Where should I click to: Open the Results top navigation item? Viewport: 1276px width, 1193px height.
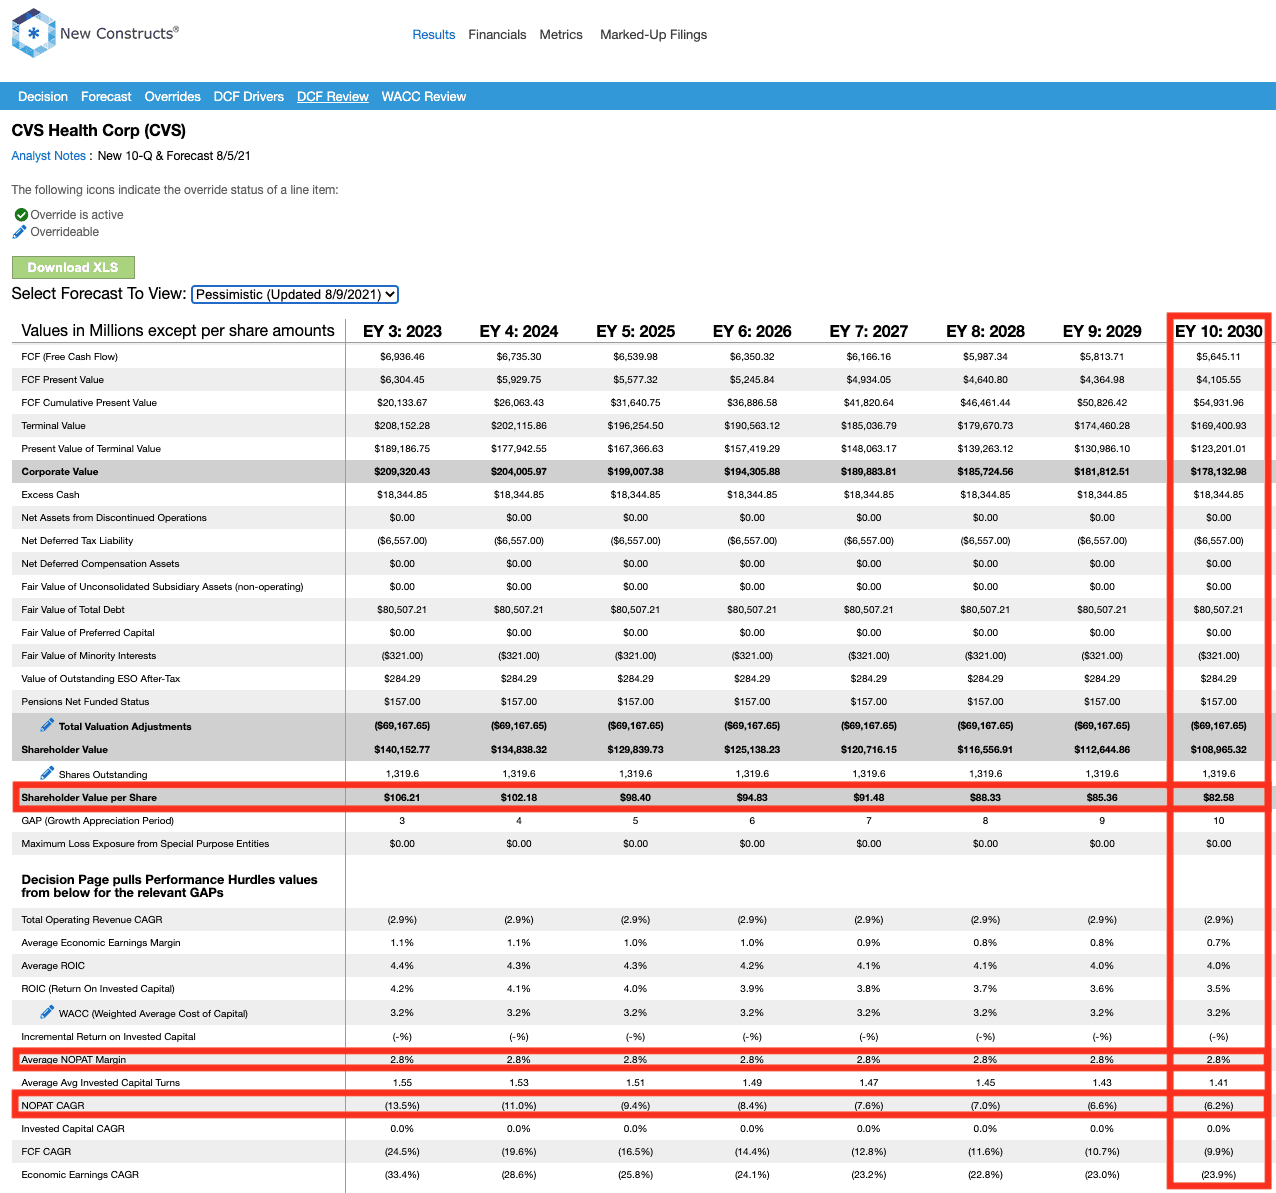tap(434, 35)
